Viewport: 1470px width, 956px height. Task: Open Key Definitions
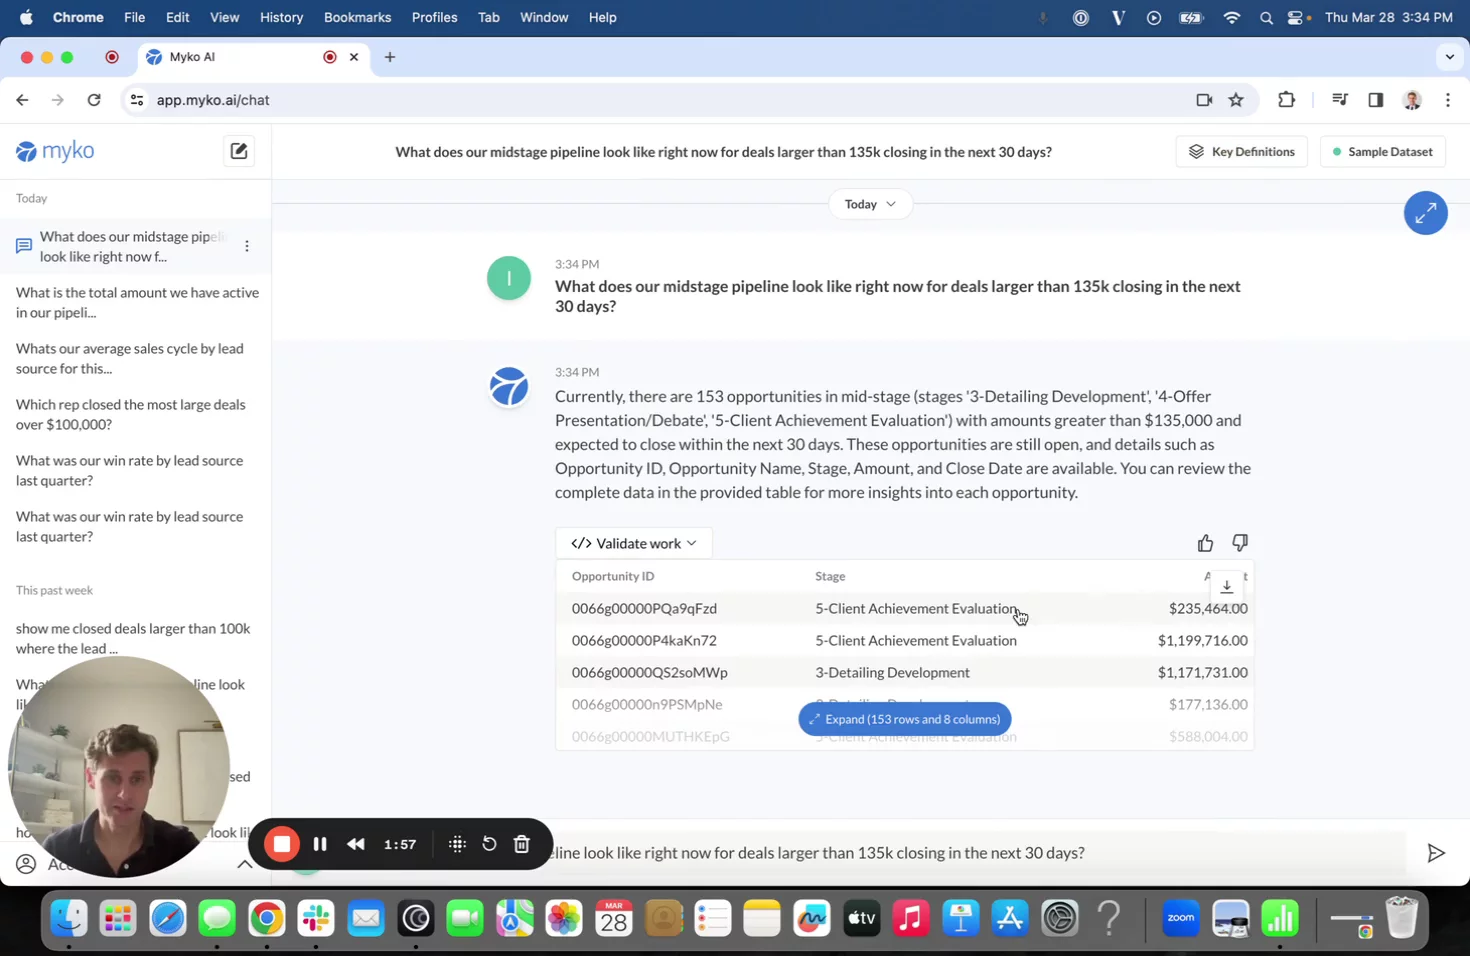[x=1241, y=152]
